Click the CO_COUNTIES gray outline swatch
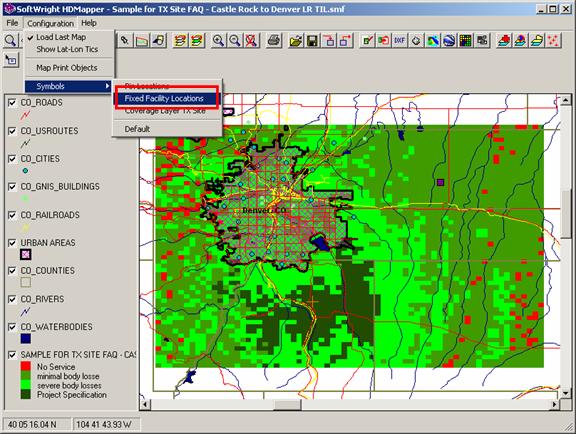 (26, 282)
